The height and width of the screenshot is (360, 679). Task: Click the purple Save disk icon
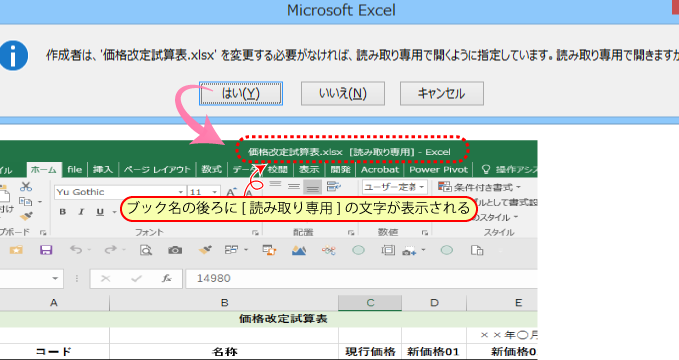tap(46, 250)
